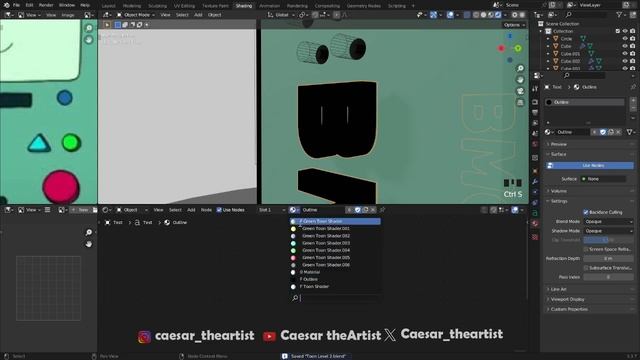640x360 pixels.
Task: Open the Blend Mode Opaque dropdown
Action: [609, 222]
